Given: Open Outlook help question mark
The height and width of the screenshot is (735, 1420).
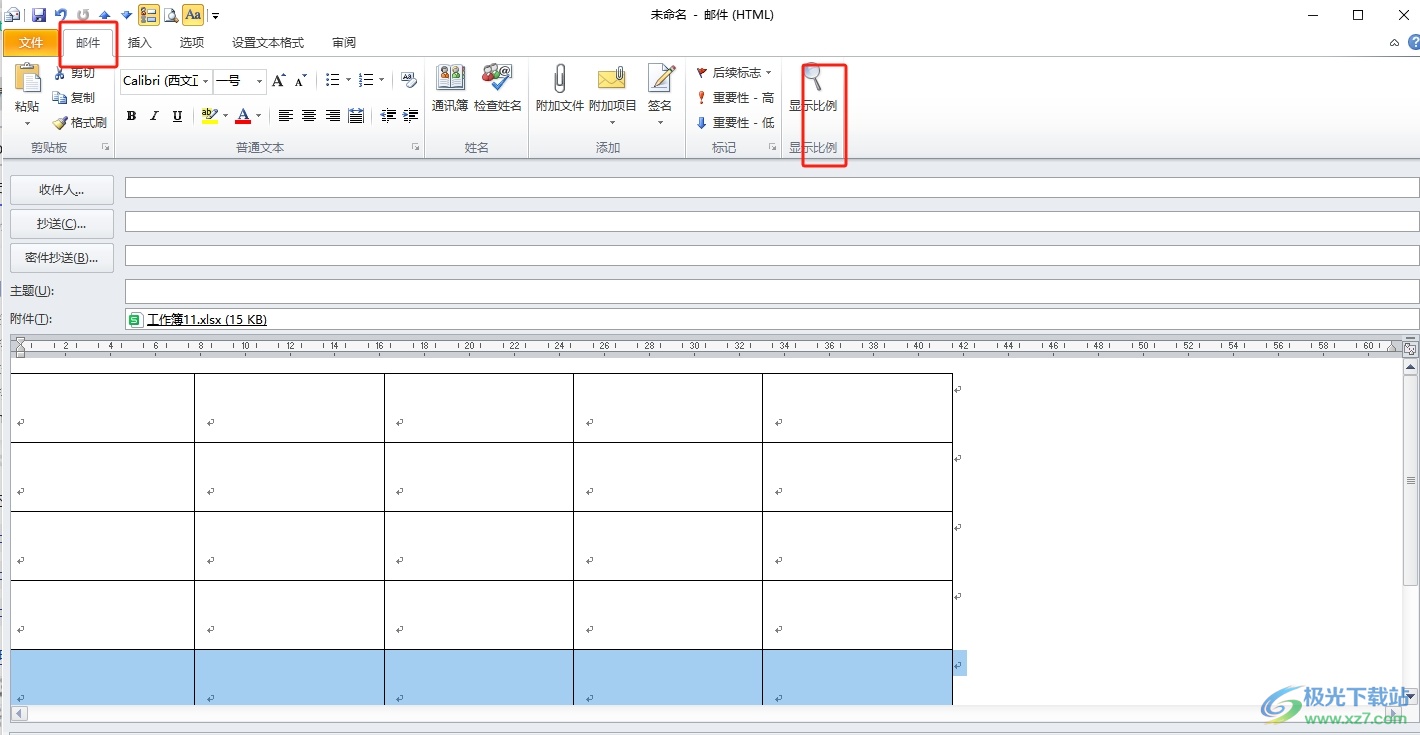Looking at the screenshot, I should [x=1414, y=43].
